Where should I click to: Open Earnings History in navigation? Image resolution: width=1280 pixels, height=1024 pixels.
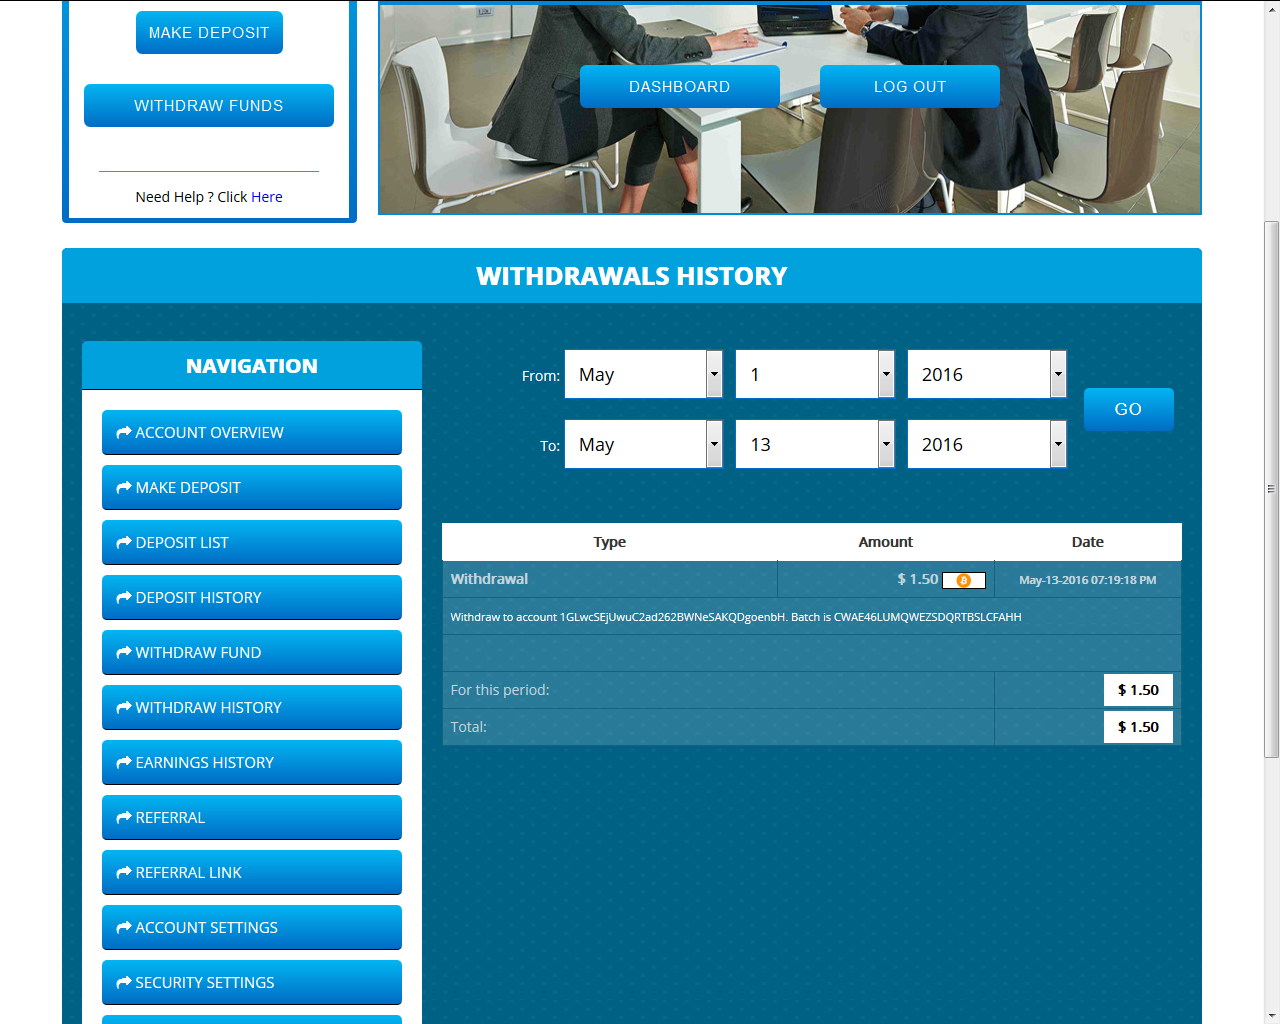[252, 763]
